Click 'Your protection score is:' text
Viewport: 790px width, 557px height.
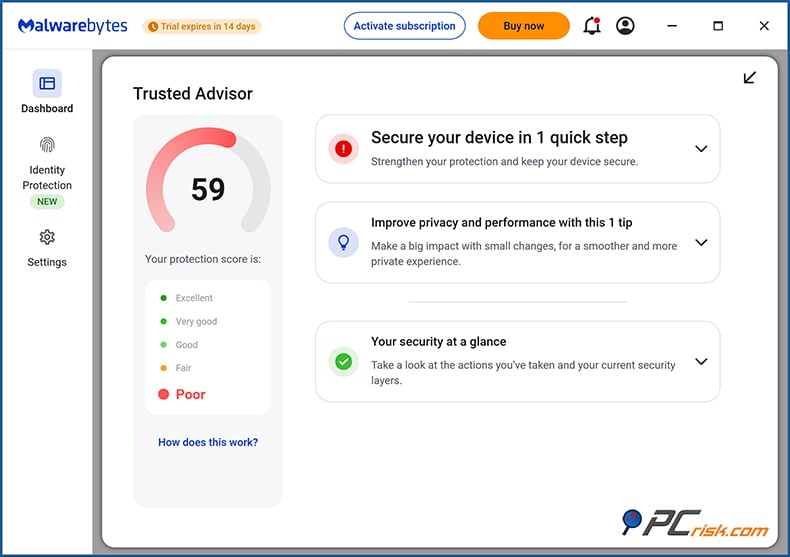coord(203,259)
